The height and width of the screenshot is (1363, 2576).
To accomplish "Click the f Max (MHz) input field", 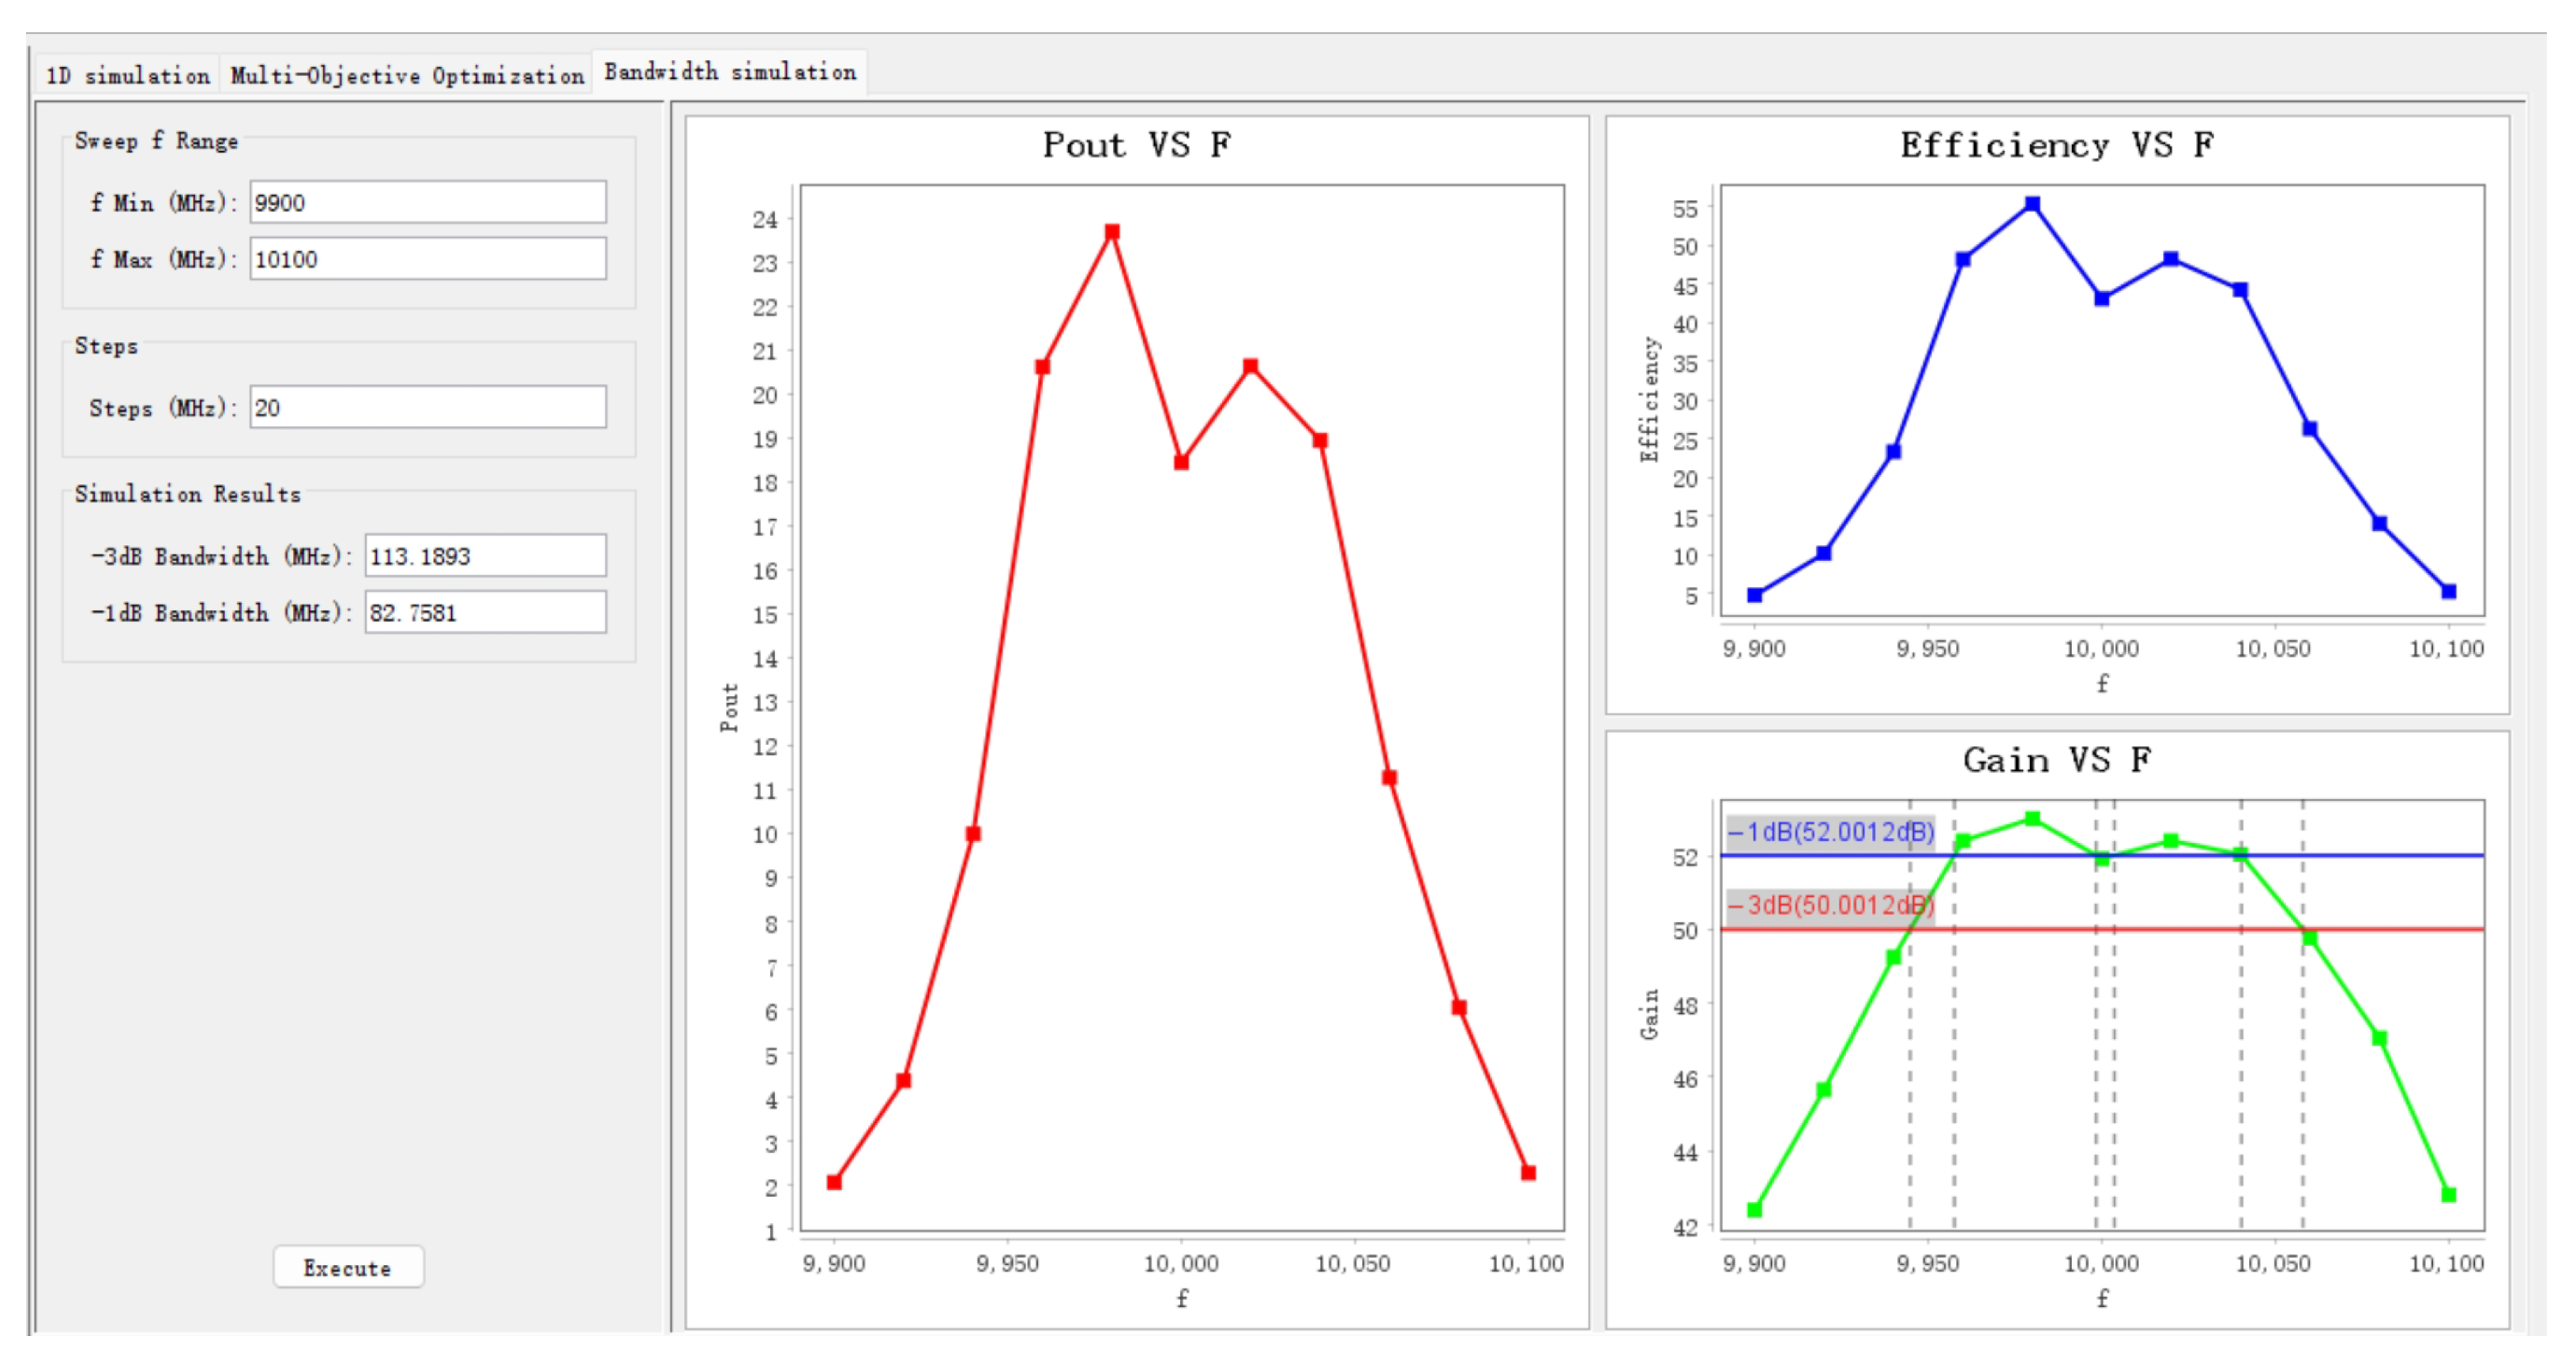I will 427,260.
